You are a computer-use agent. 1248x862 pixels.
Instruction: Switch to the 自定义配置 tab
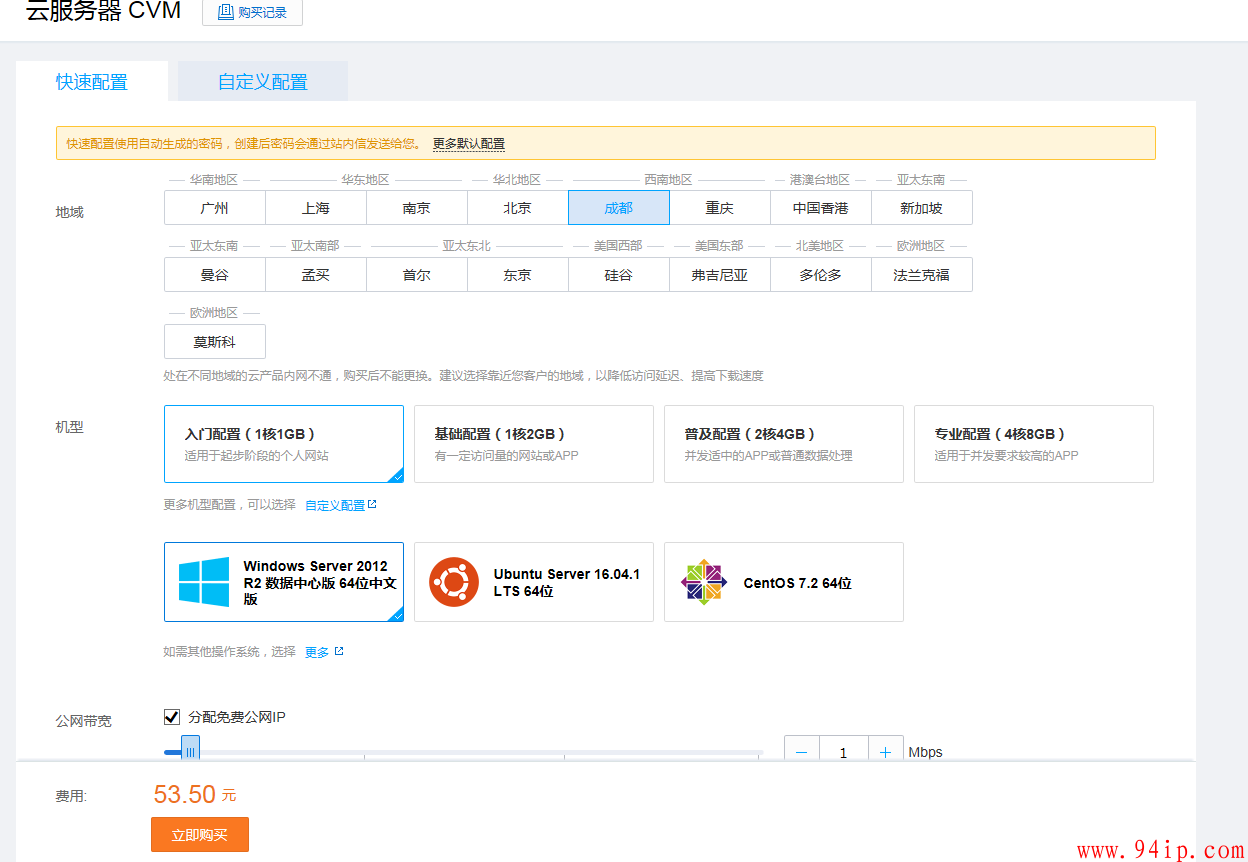pyautogui.click(x=263, y=82)
